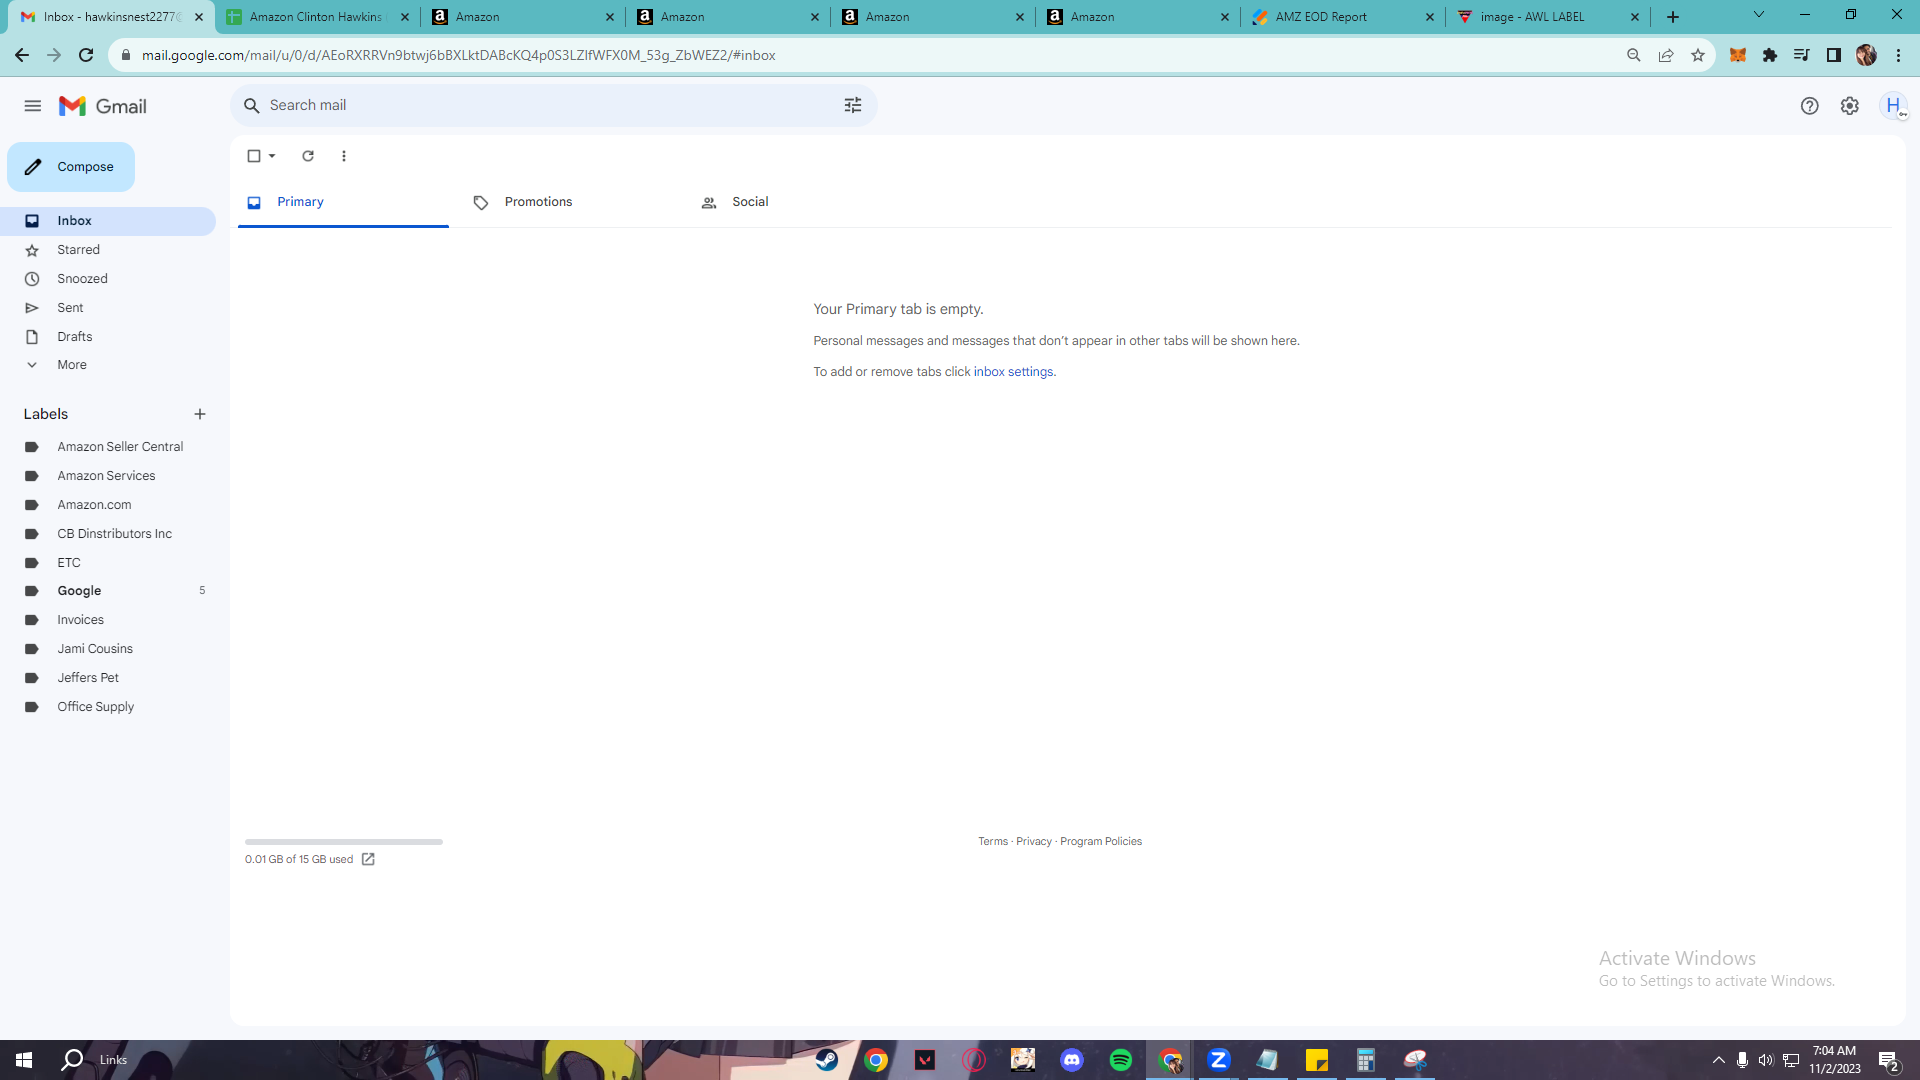1920x1080 pixels.
Task: Open Chrome side panel icon
Action: click(x=1834, y=55)
